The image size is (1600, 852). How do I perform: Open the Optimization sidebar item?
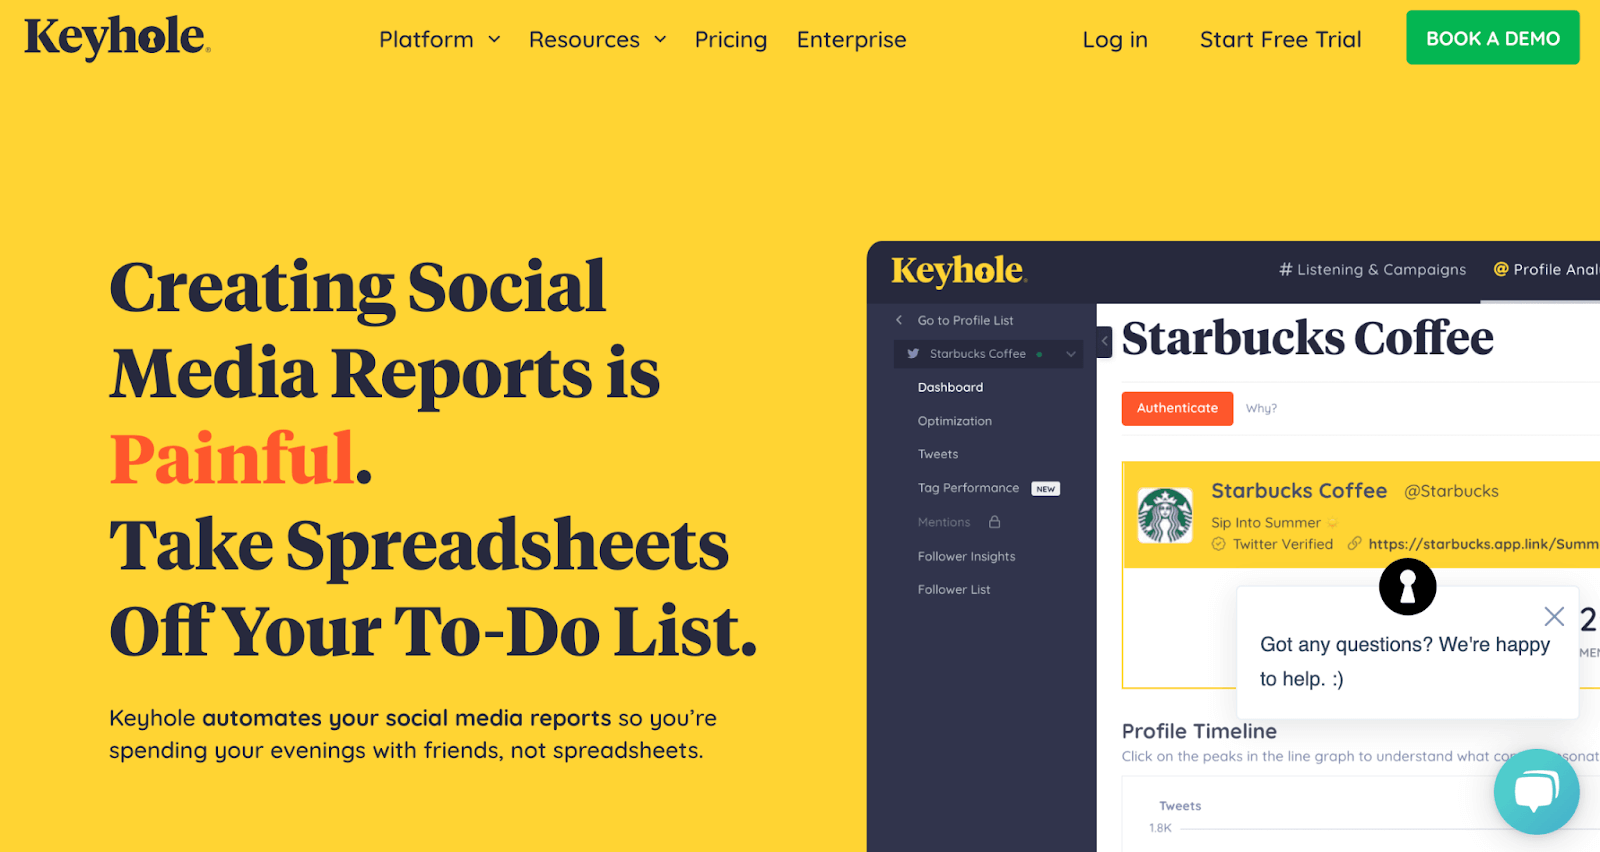955,421
